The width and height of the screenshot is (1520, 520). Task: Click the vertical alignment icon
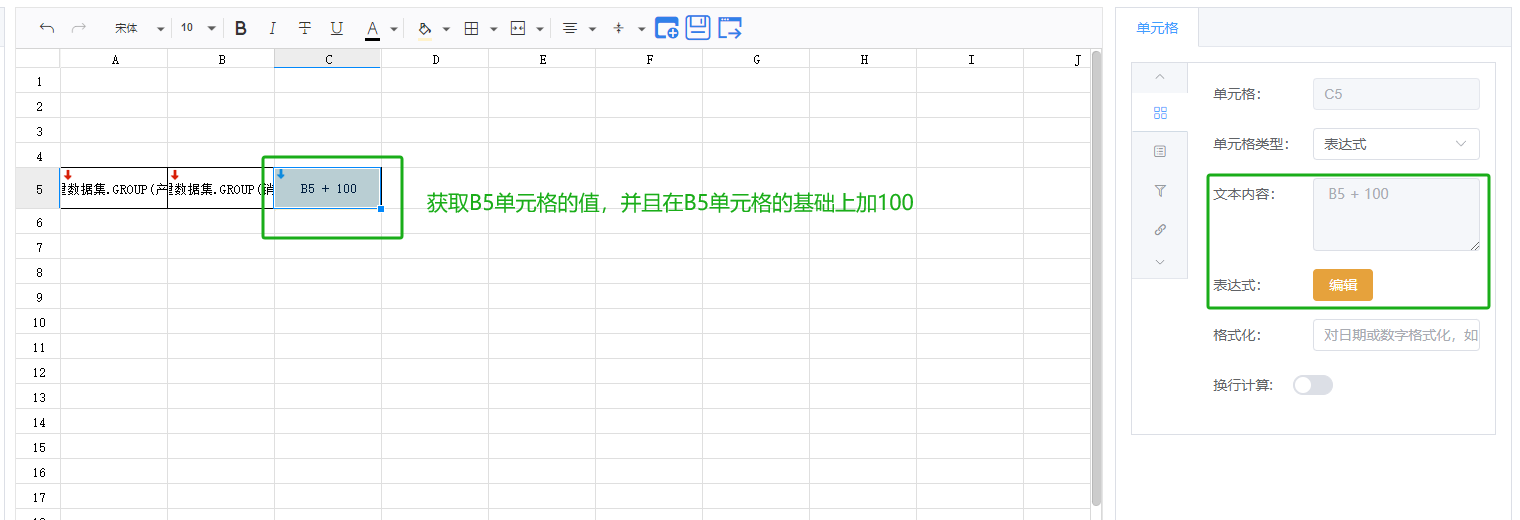coord(618,28)
